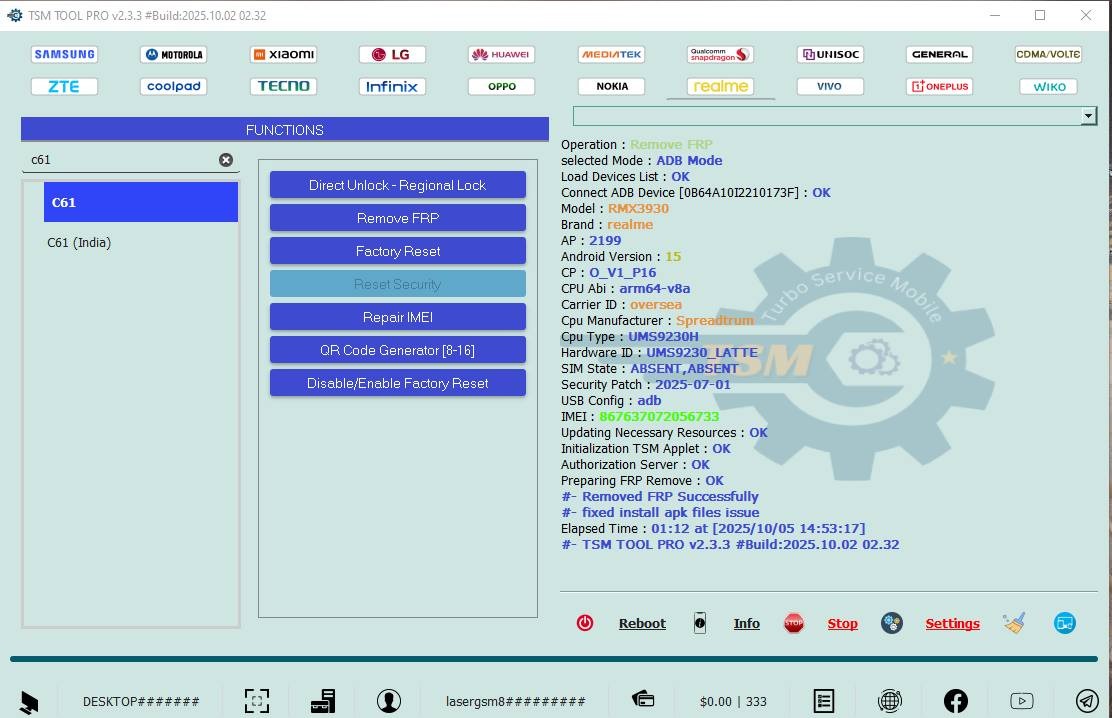Switch to the Xiaomi brand tab
This screenshot has height=718, width=1112.
point(284,55)
